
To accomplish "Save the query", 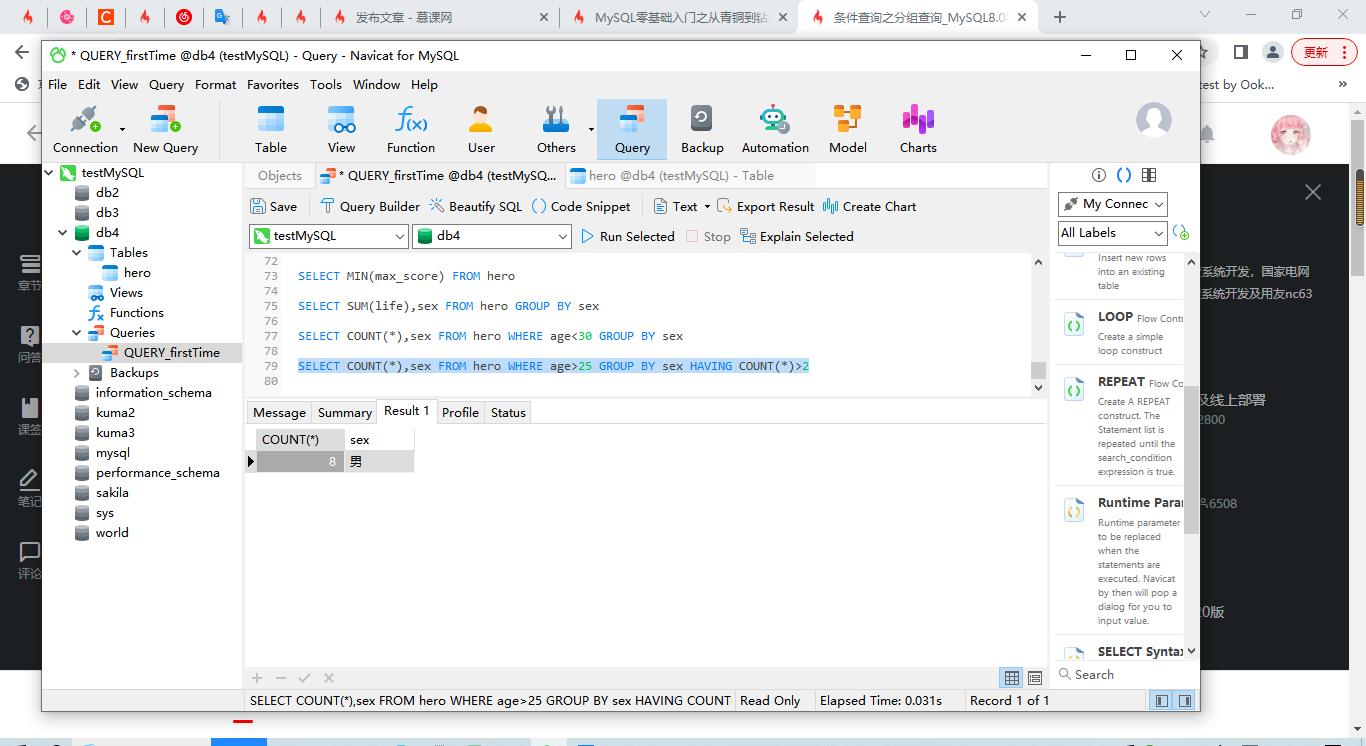I will [x=273, y=206].
